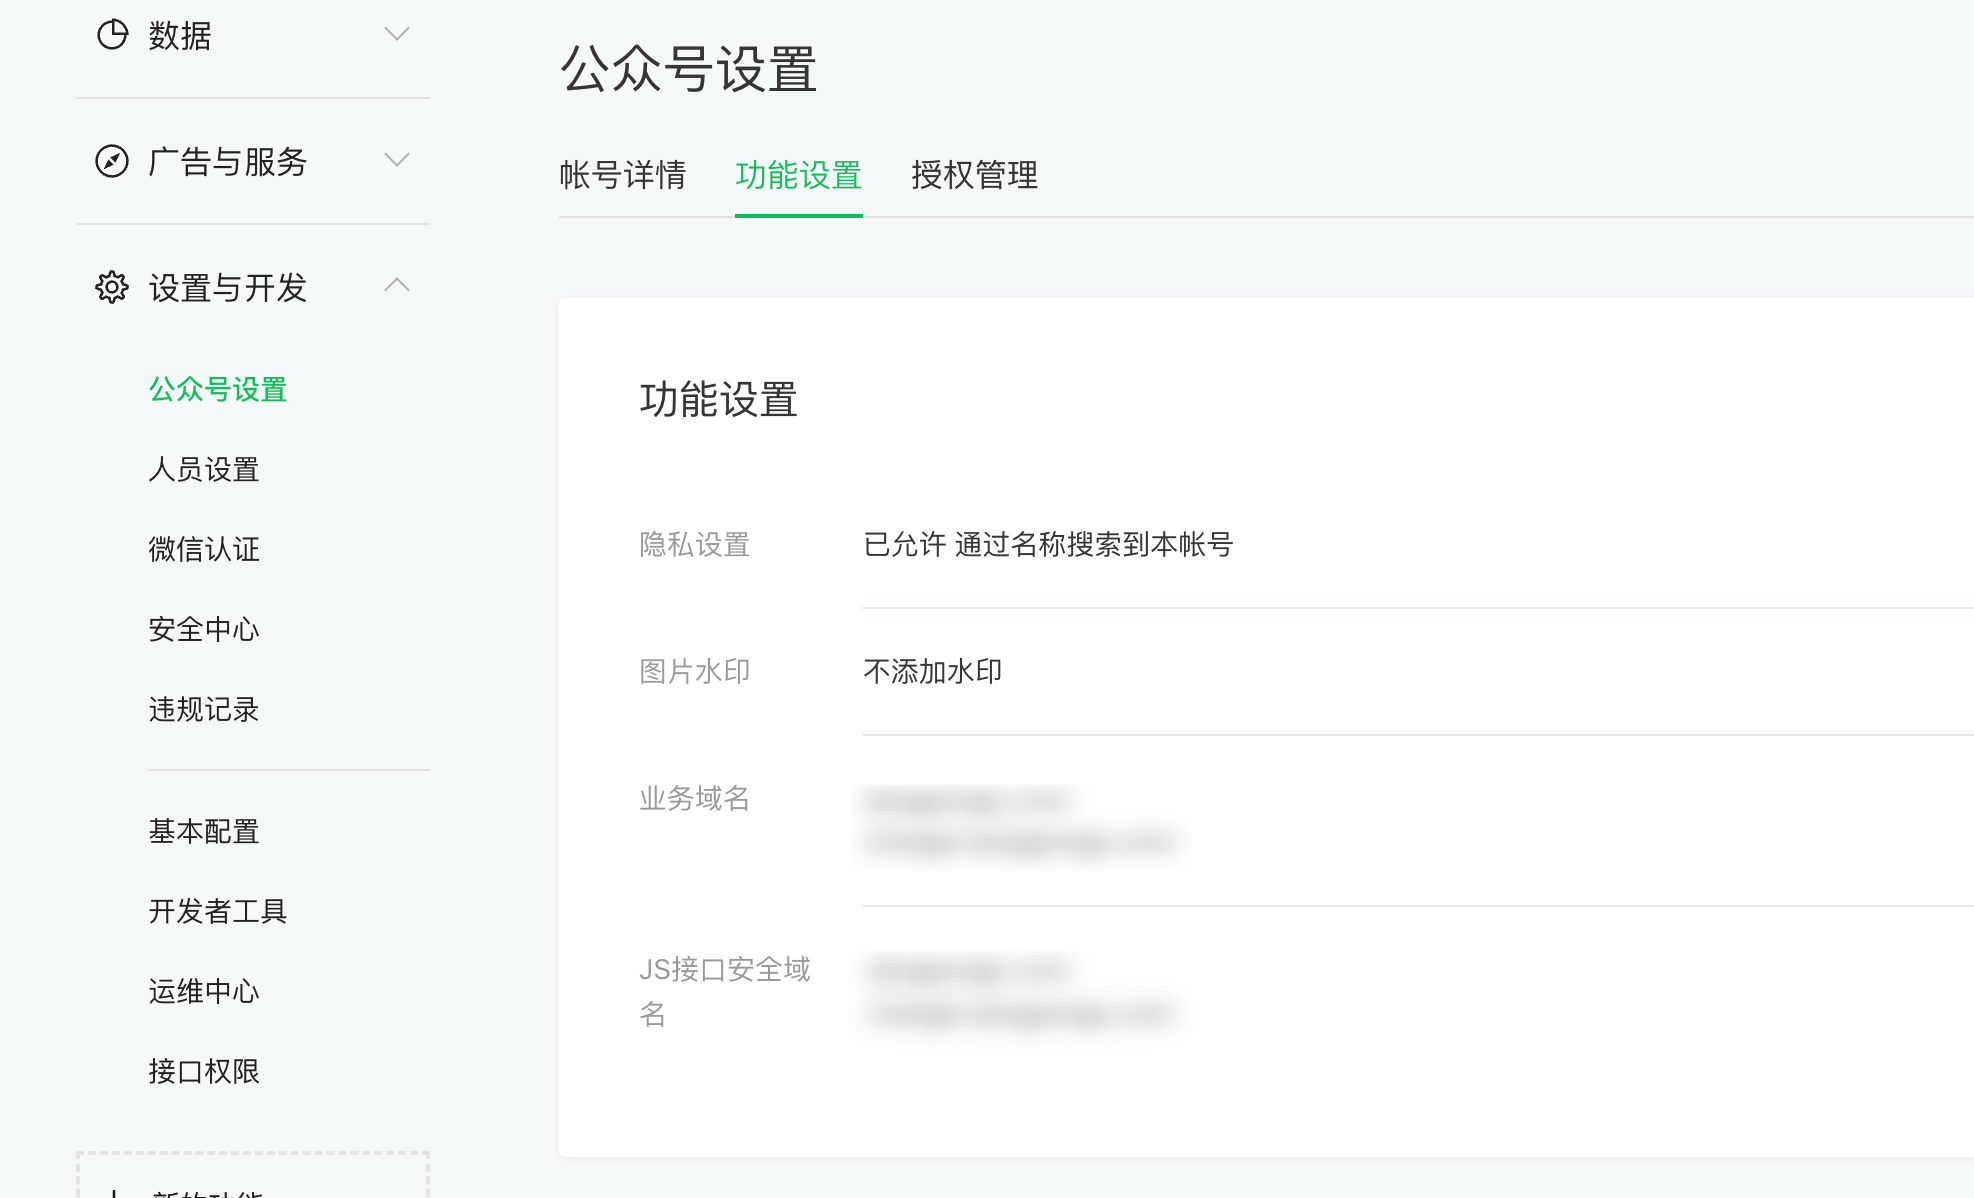Expand the 广告与服务 section chevron
Screen dimensions: 1974x1198
(x=397, y=160)
